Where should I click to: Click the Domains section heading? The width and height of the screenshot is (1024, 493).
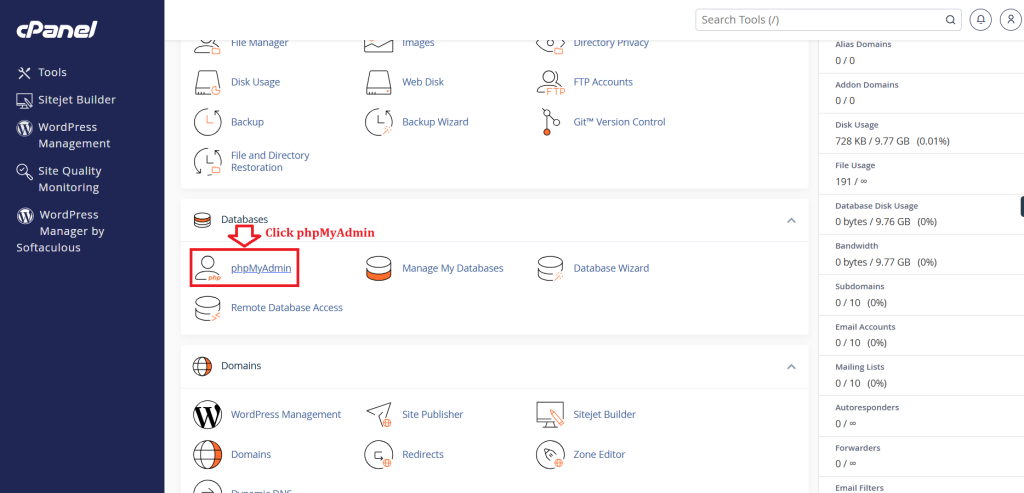point(241,366)
